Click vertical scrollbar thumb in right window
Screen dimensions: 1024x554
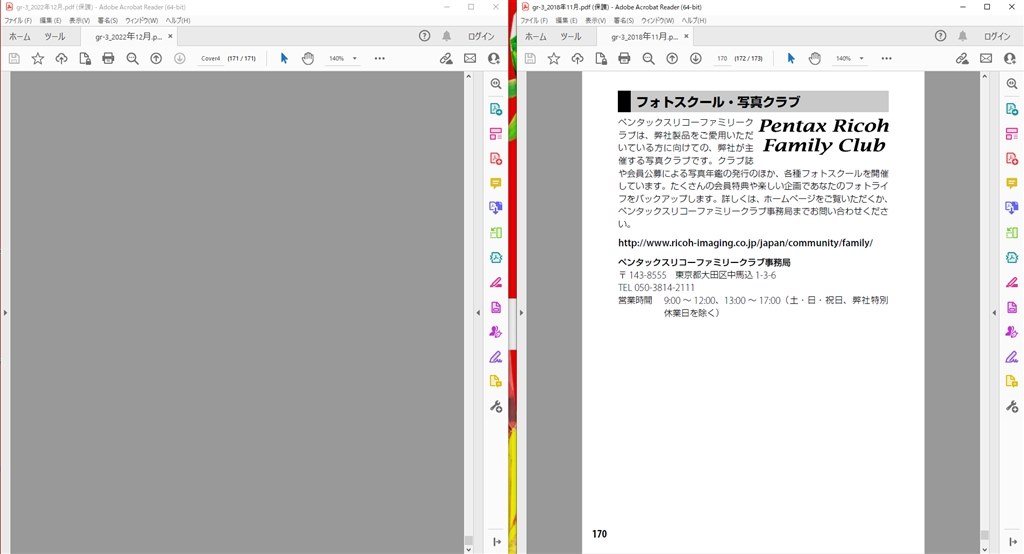tap(984, 534)
